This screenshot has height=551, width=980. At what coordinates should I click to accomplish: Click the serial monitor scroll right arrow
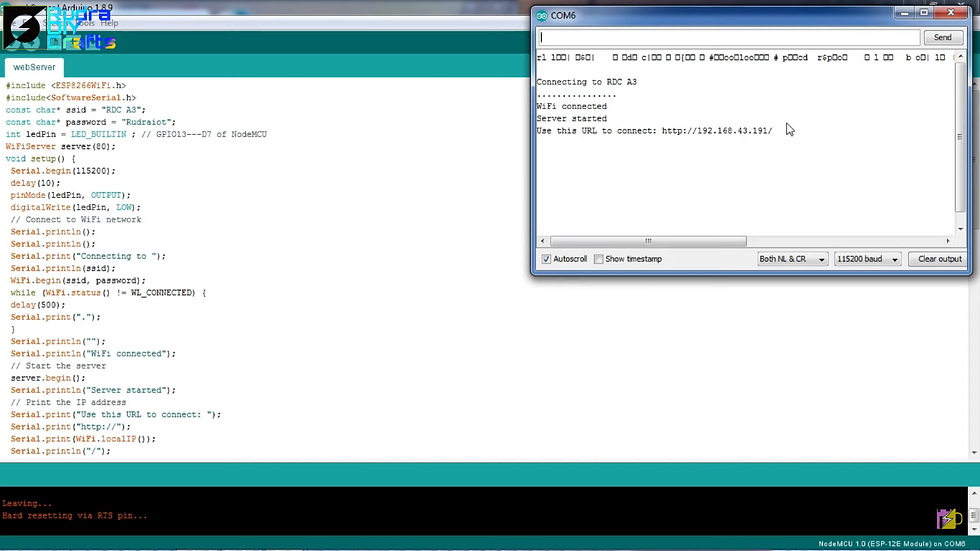coord(948,241)
